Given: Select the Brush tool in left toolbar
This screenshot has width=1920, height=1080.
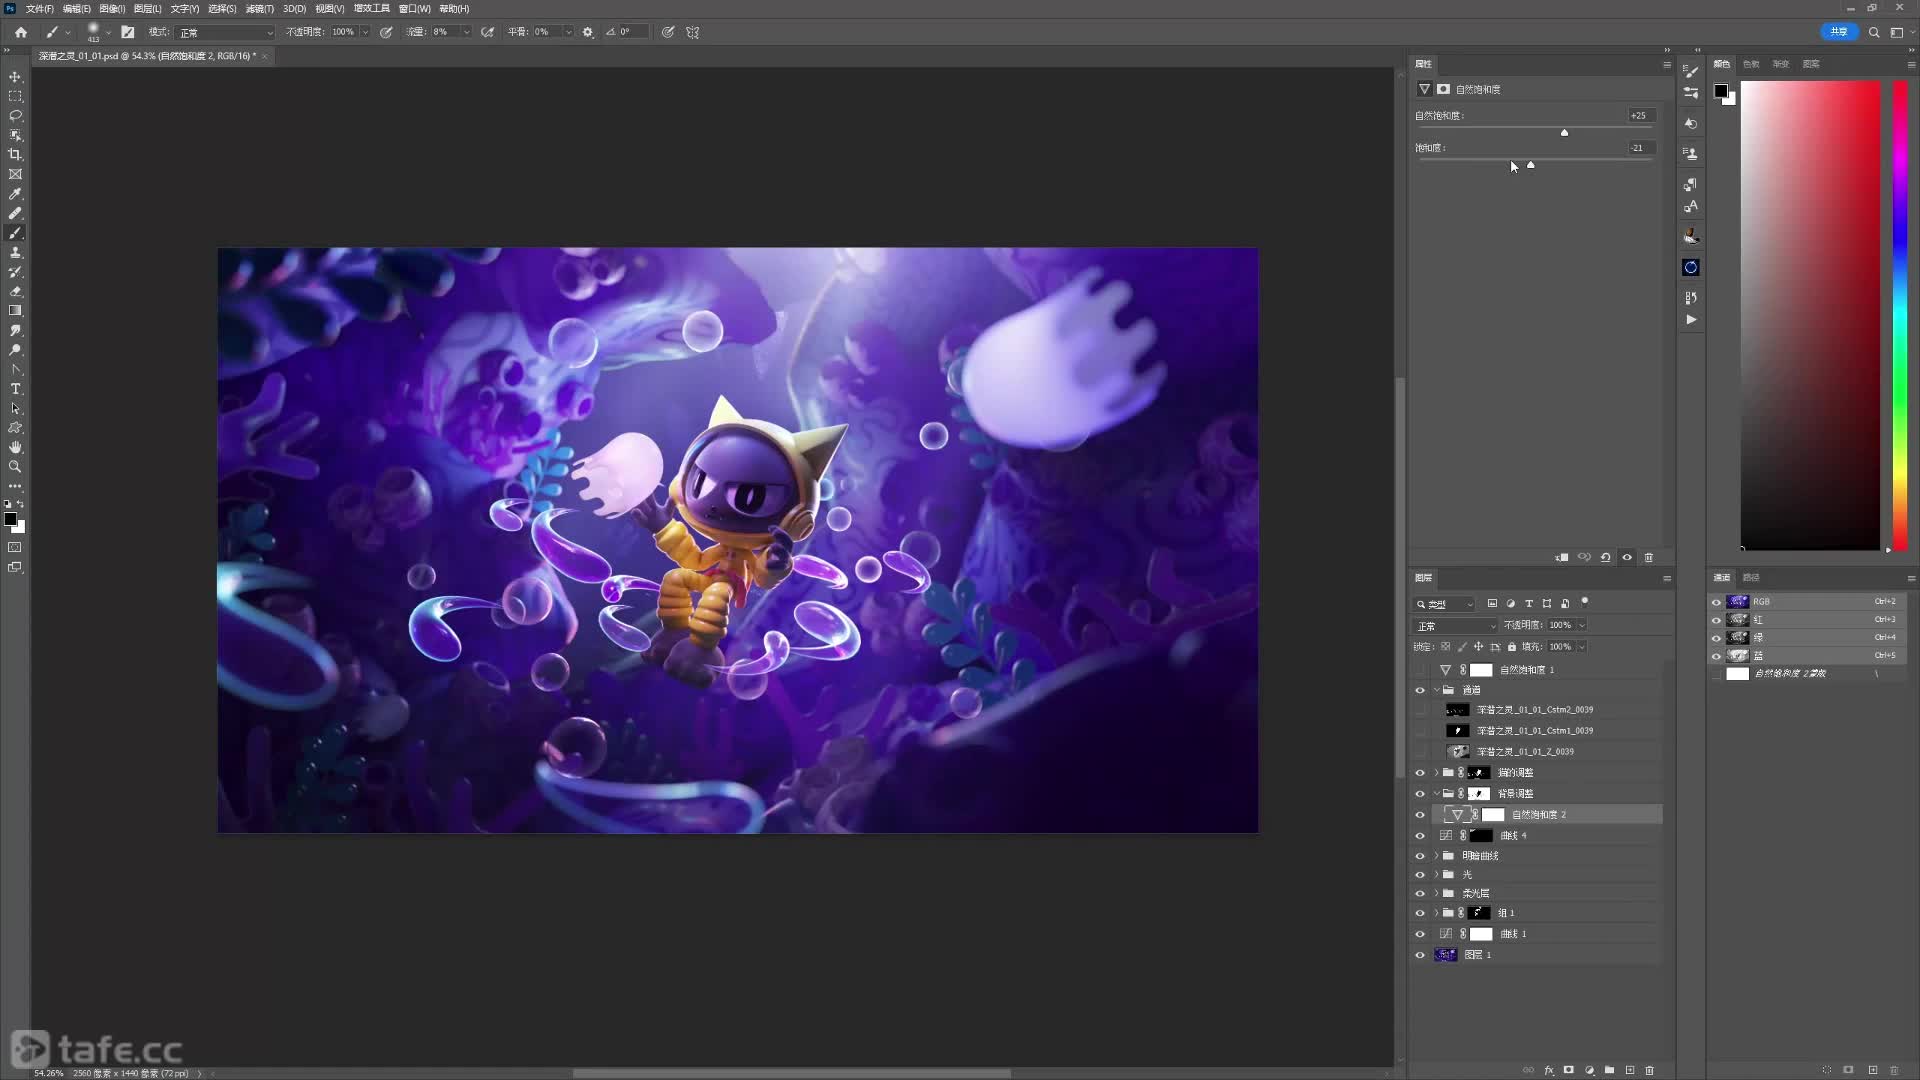Looking at the screenshot, I should click(15, 233).
